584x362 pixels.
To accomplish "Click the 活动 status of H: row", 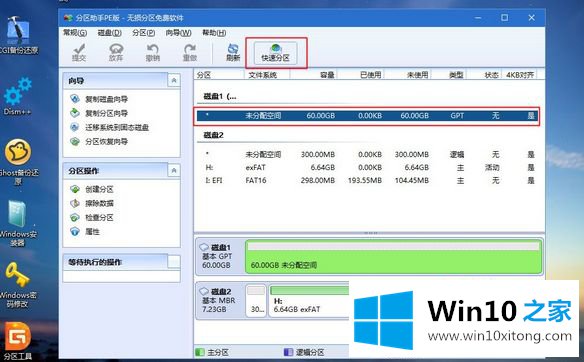I will point(492,167).
